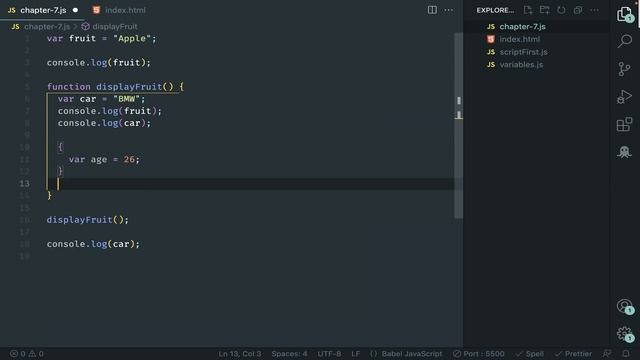Image resolution: width=640 pixels, height=360 pixels.
Task: Click the EXPLORER panel title
Action: click(x=495, y=10)
